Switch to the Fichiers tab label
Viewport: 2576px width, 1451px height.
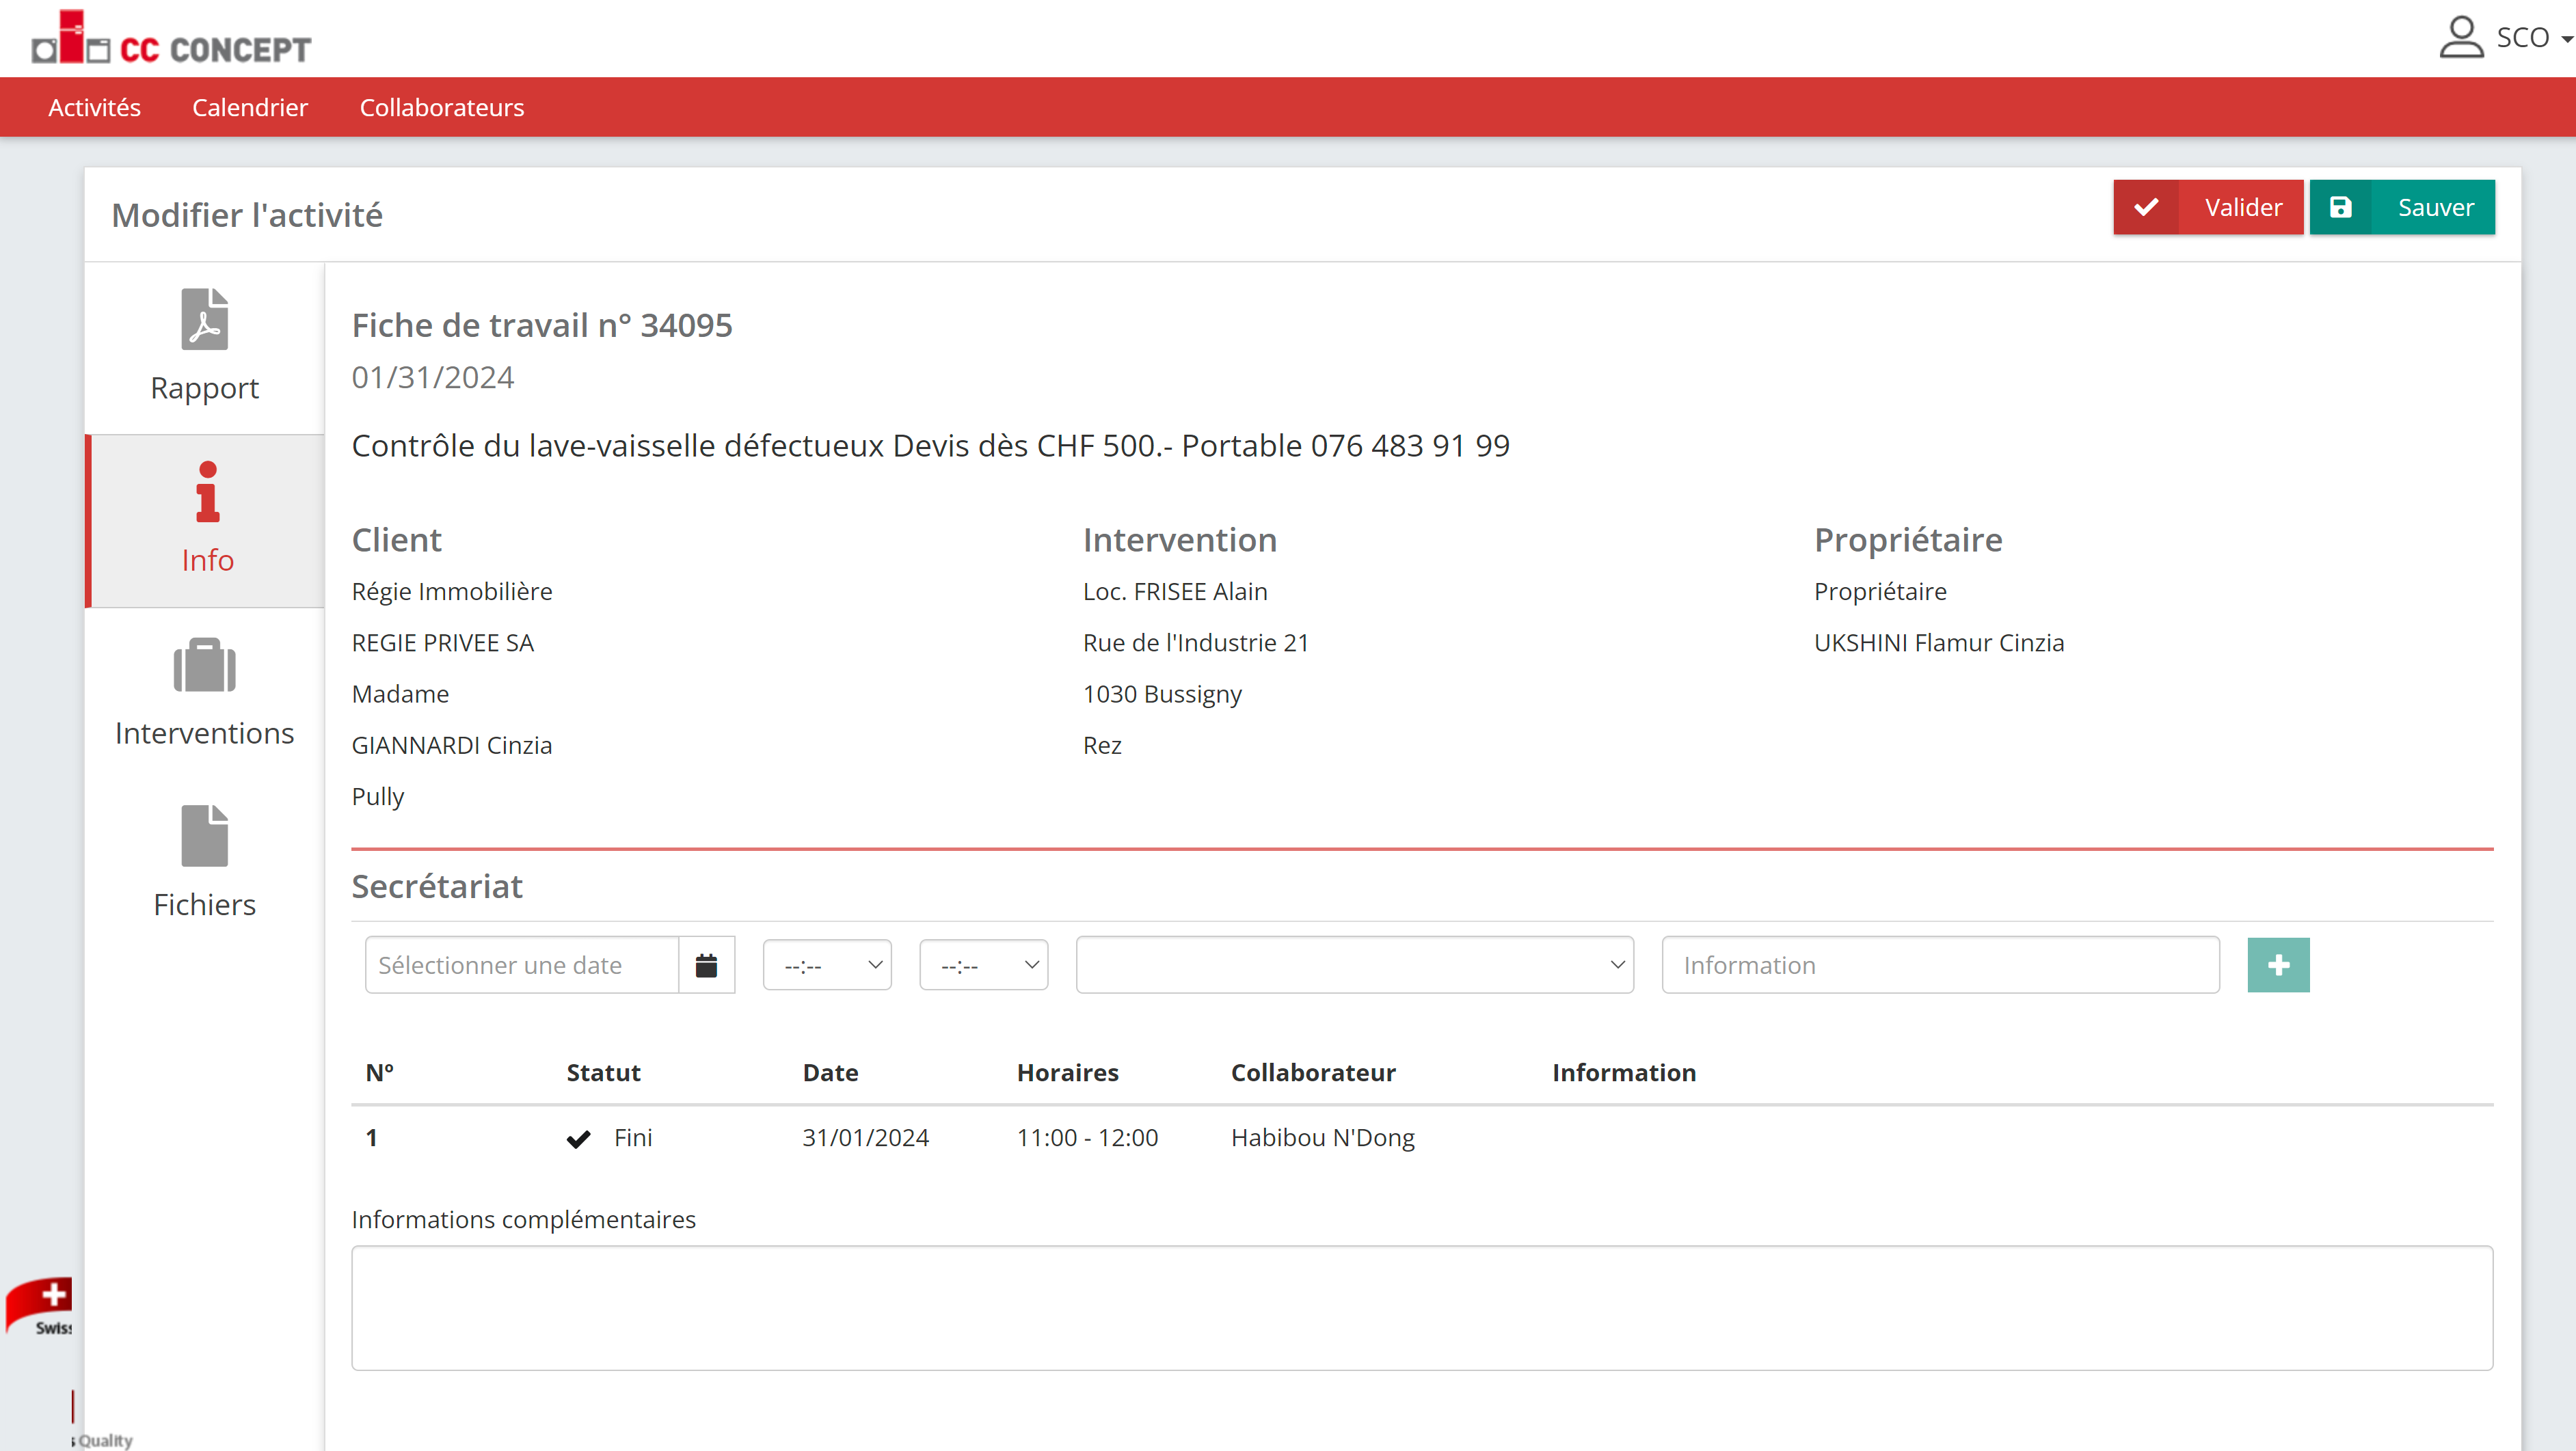(x=204, y=905)
